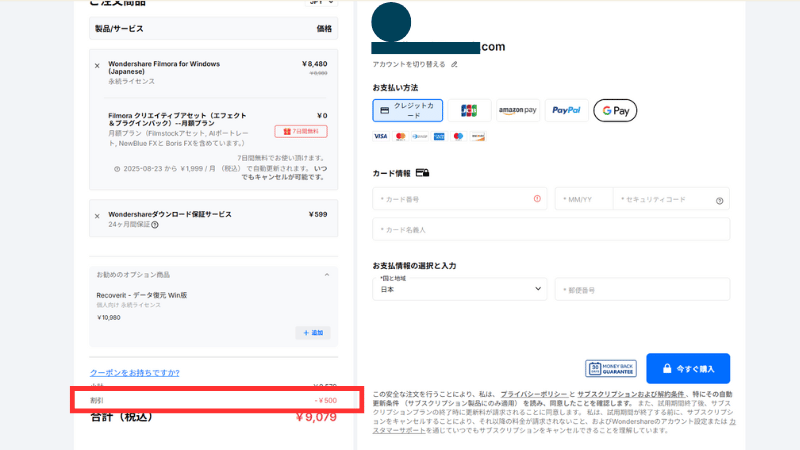The height and width of the screenshot is (450, 800).
Task: Focus the postal code field
Action: point(642,289)
